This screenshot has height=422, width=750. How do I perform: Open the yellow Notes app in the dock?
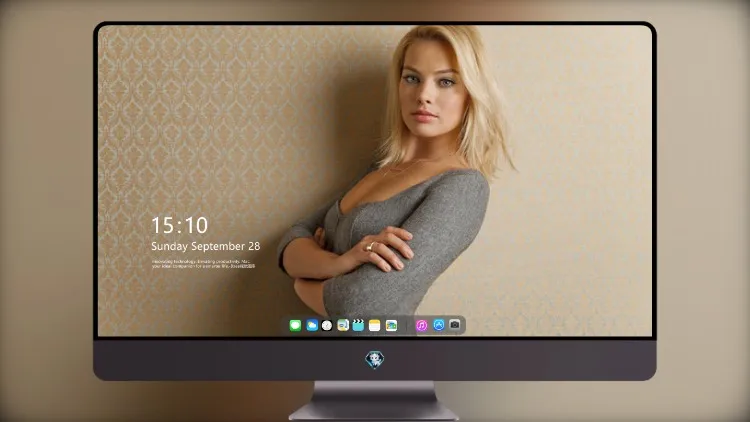tap(375, 325)
